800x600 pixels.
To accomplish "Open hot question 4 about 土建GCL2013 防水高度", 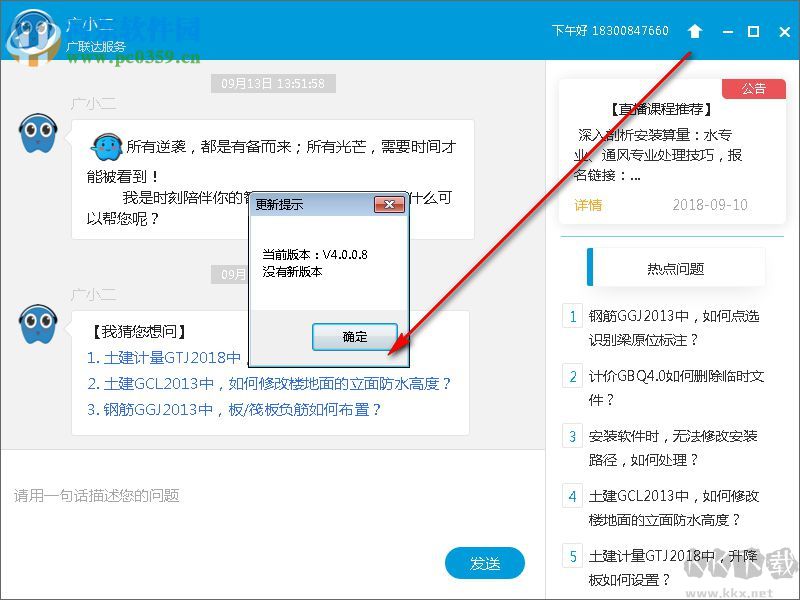I will [673, 508].
